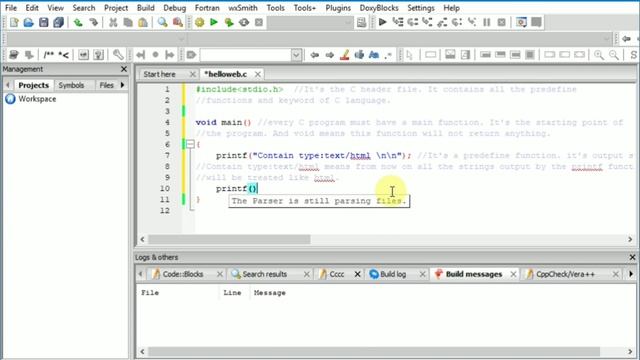Select the helloweb.c editor tab
640x360 pixels.
click(x=225, y=74)
